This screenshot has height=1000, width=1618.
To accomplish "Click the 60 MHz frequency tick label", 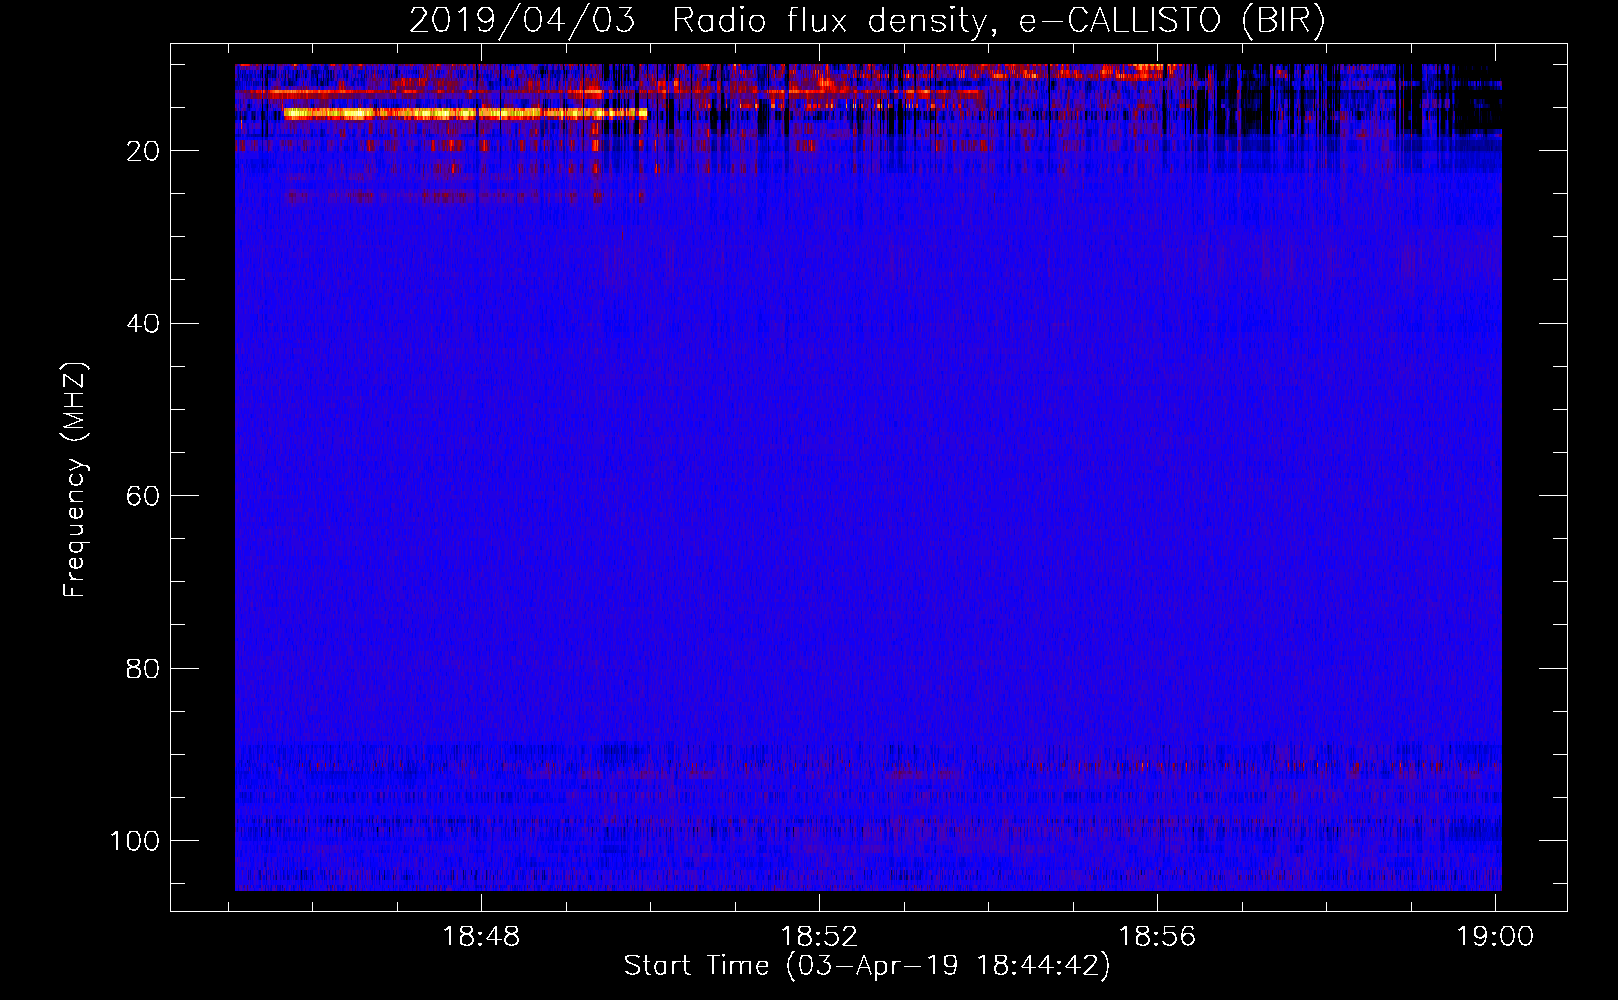I will (143, 496).
